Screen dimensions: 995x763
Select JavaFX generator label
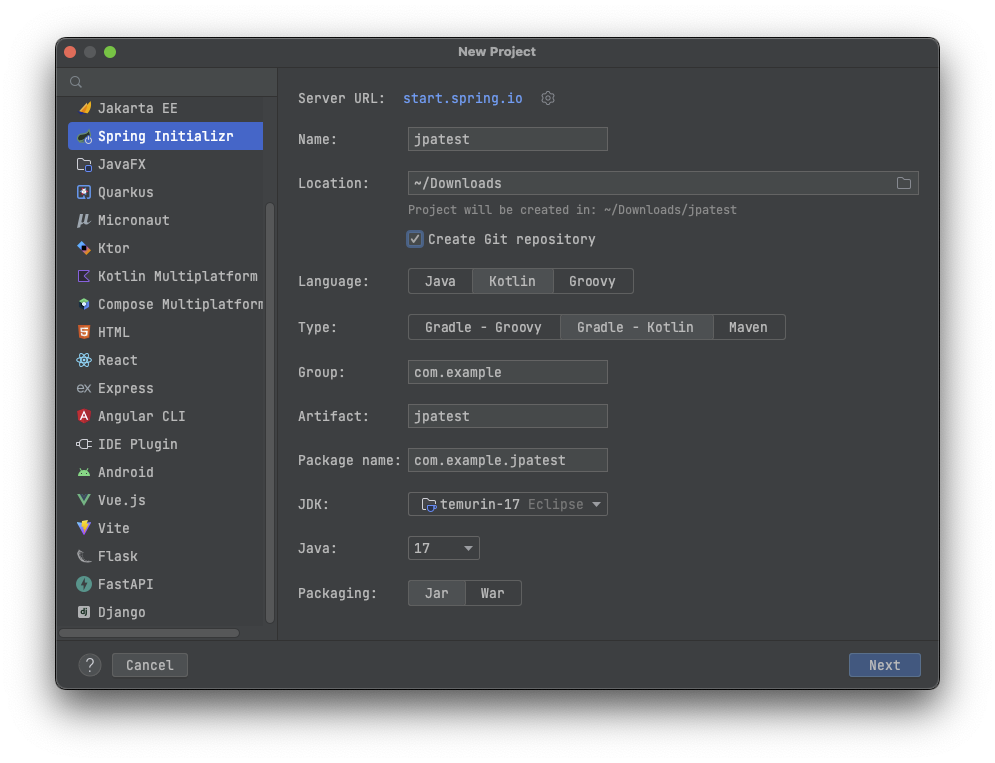pos(122,164)
